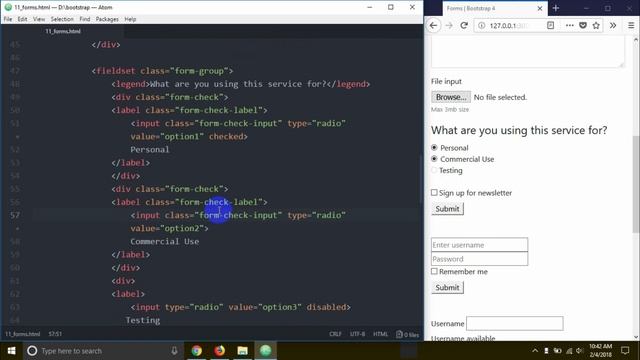Save page to Pocket icon
640x360 pixels.
(x=583, y=25)
